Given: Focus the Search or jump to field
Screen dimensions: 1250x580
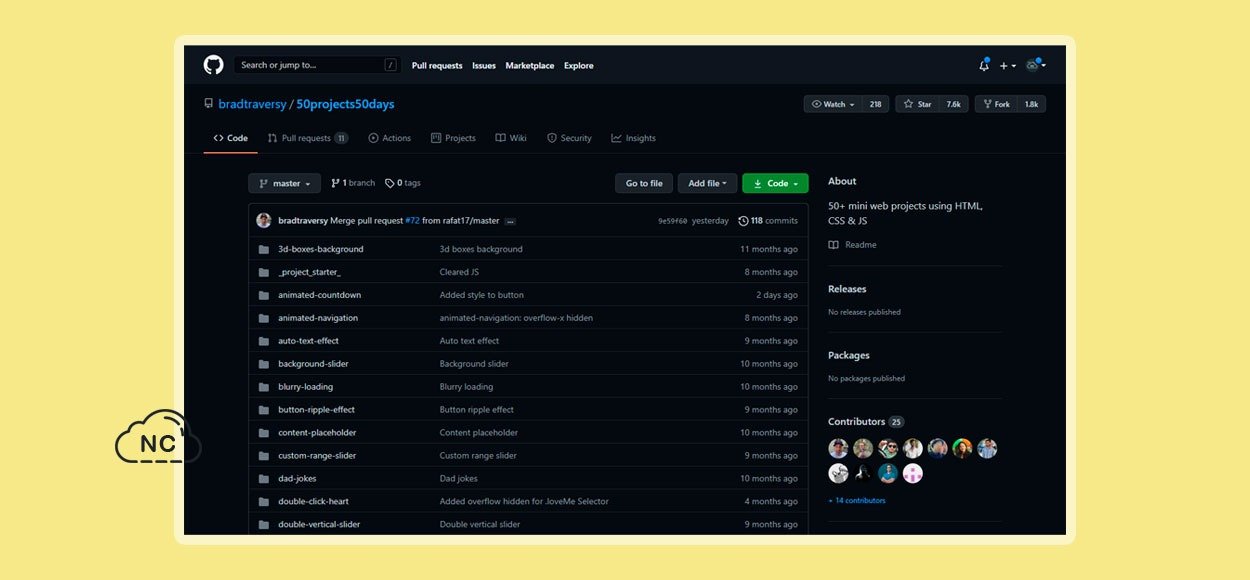Looking at the screenshot, I should pos(317,65).
